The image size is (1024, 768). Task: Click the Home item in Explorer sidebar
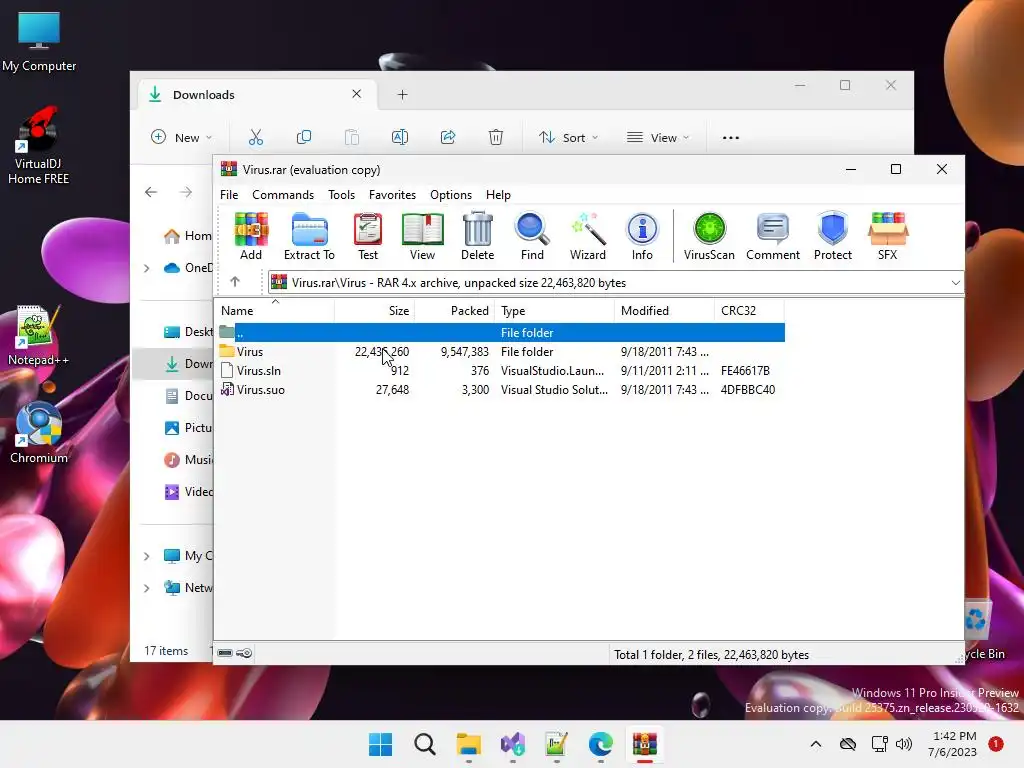tap(187, 236)
